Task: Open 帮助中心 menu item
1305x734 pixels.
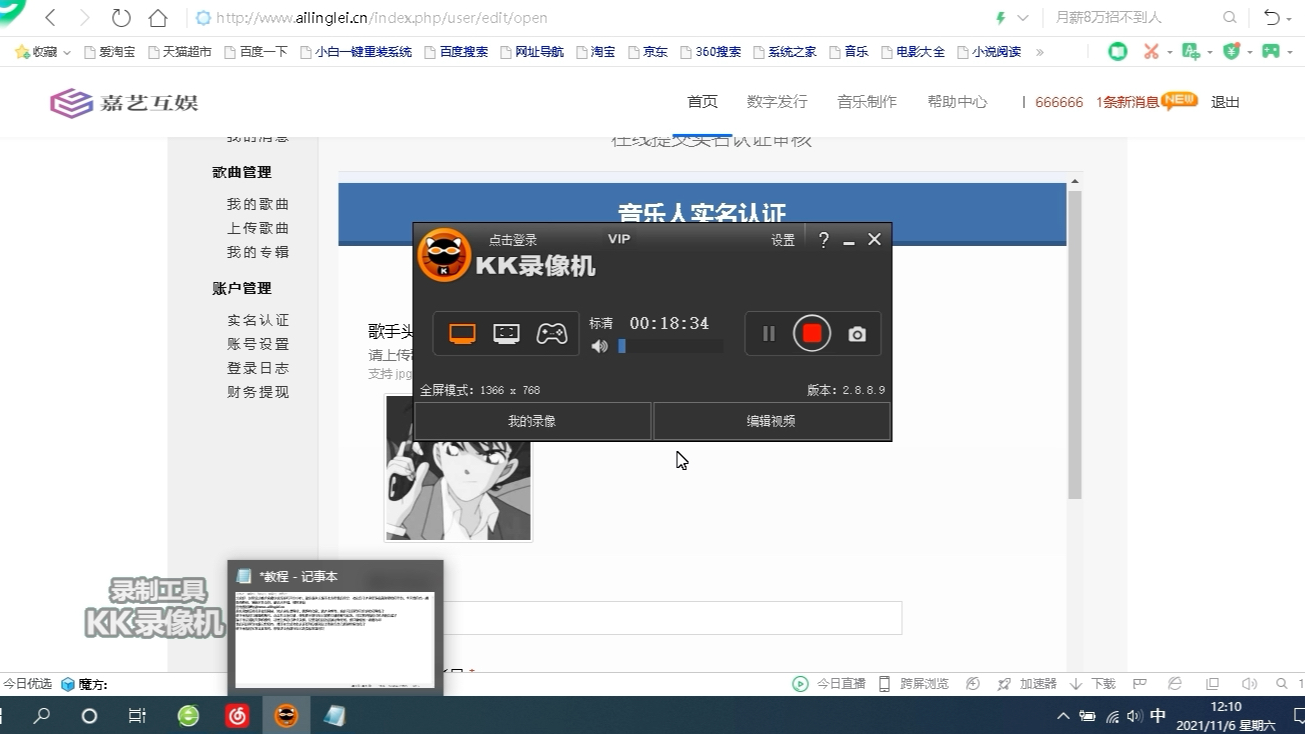Action: [957, 102]
